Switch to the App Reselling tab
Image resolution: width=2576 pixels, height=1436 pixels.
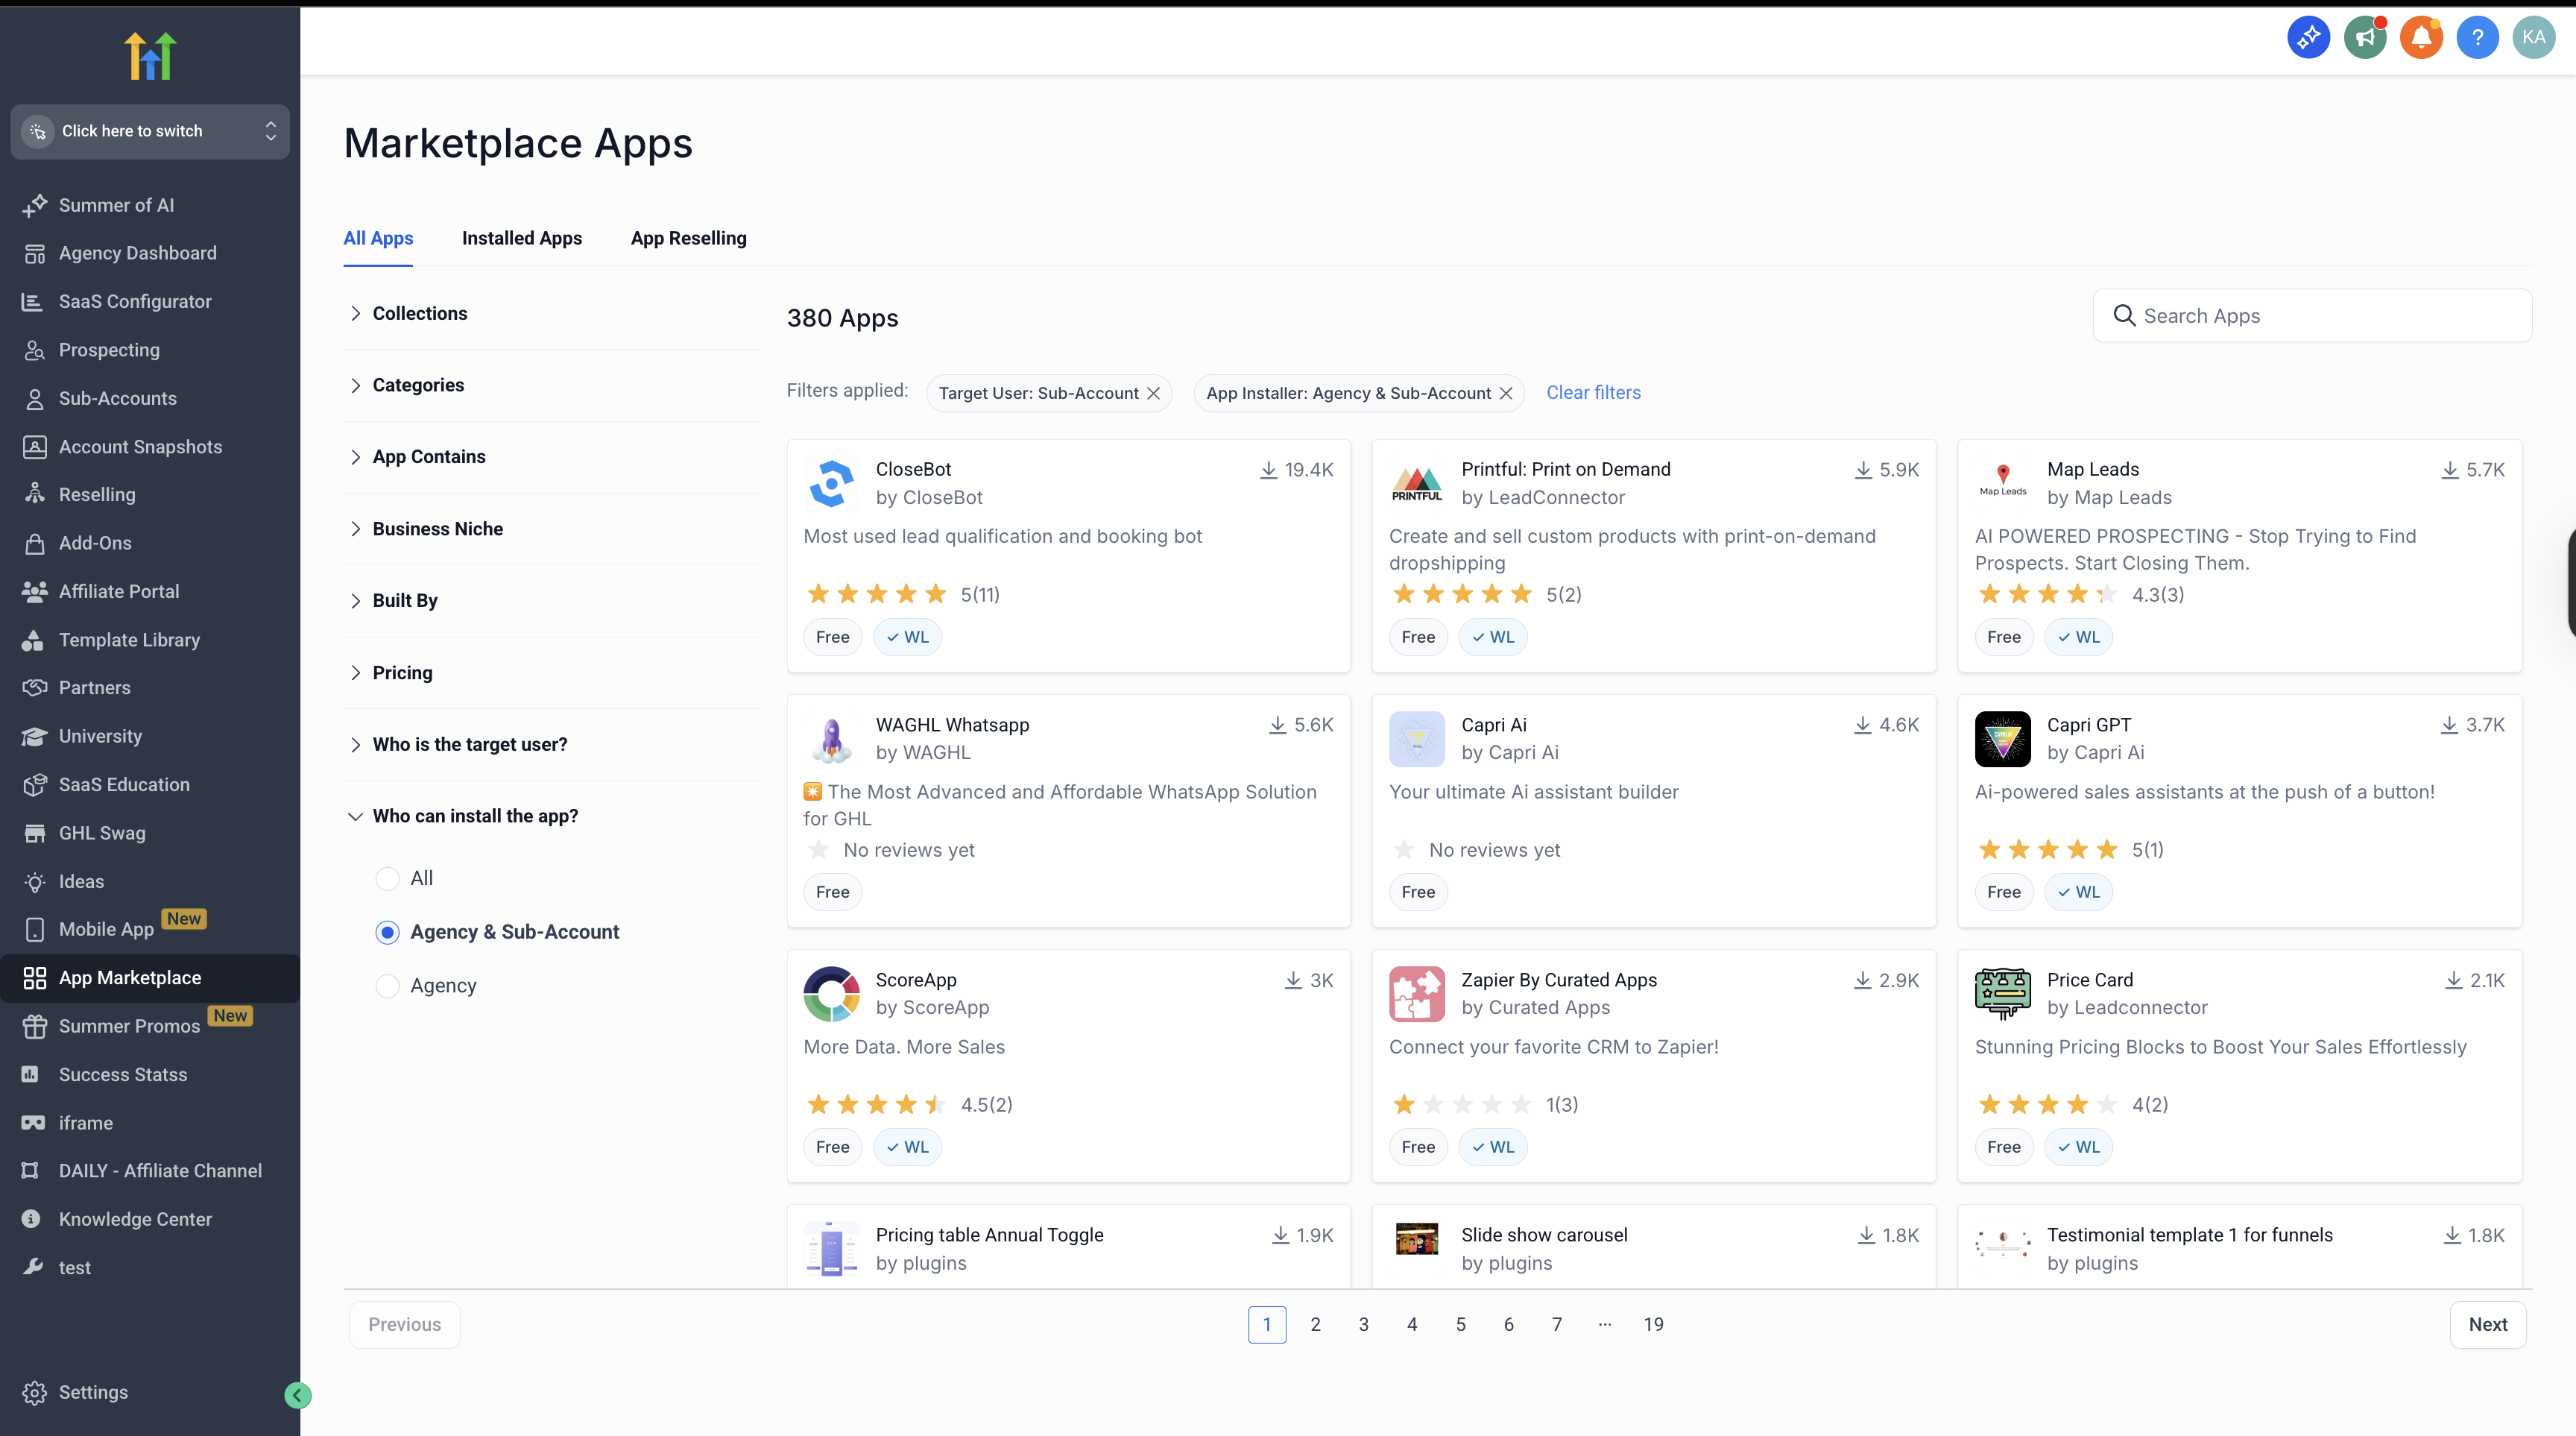688,238
